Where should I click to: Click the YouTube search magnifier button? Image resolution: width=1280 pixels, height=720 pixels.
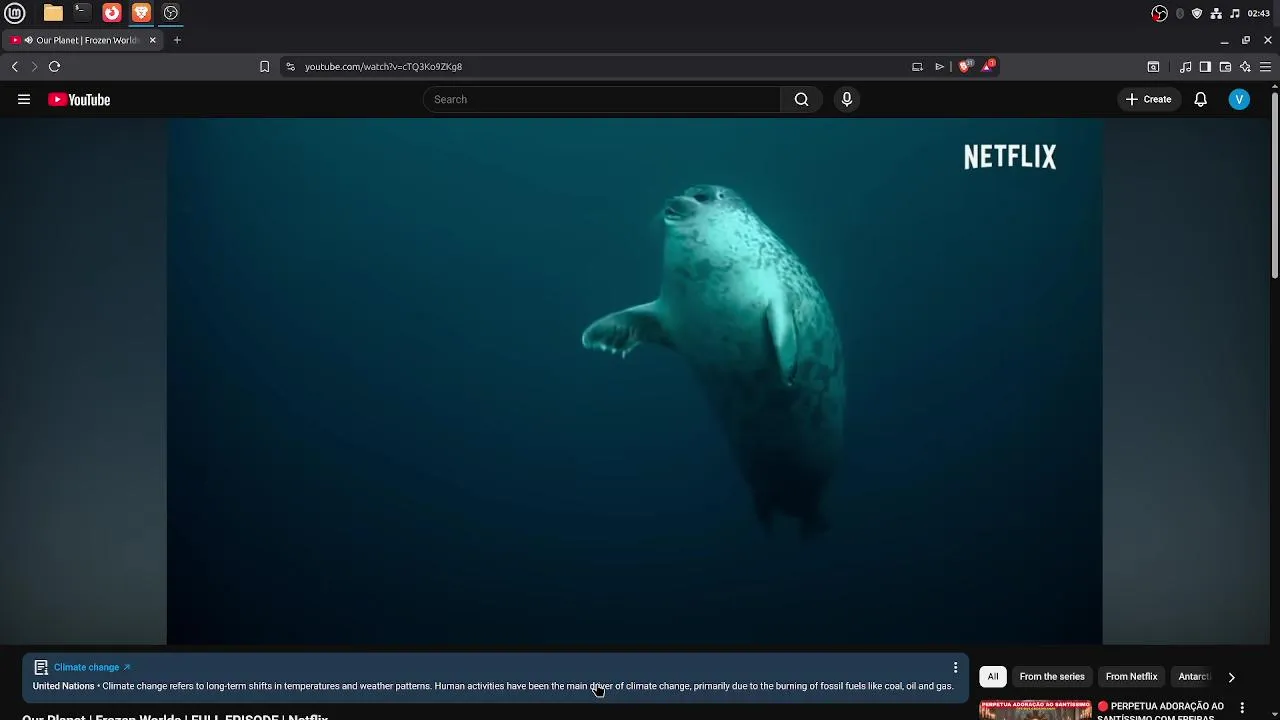801,99
